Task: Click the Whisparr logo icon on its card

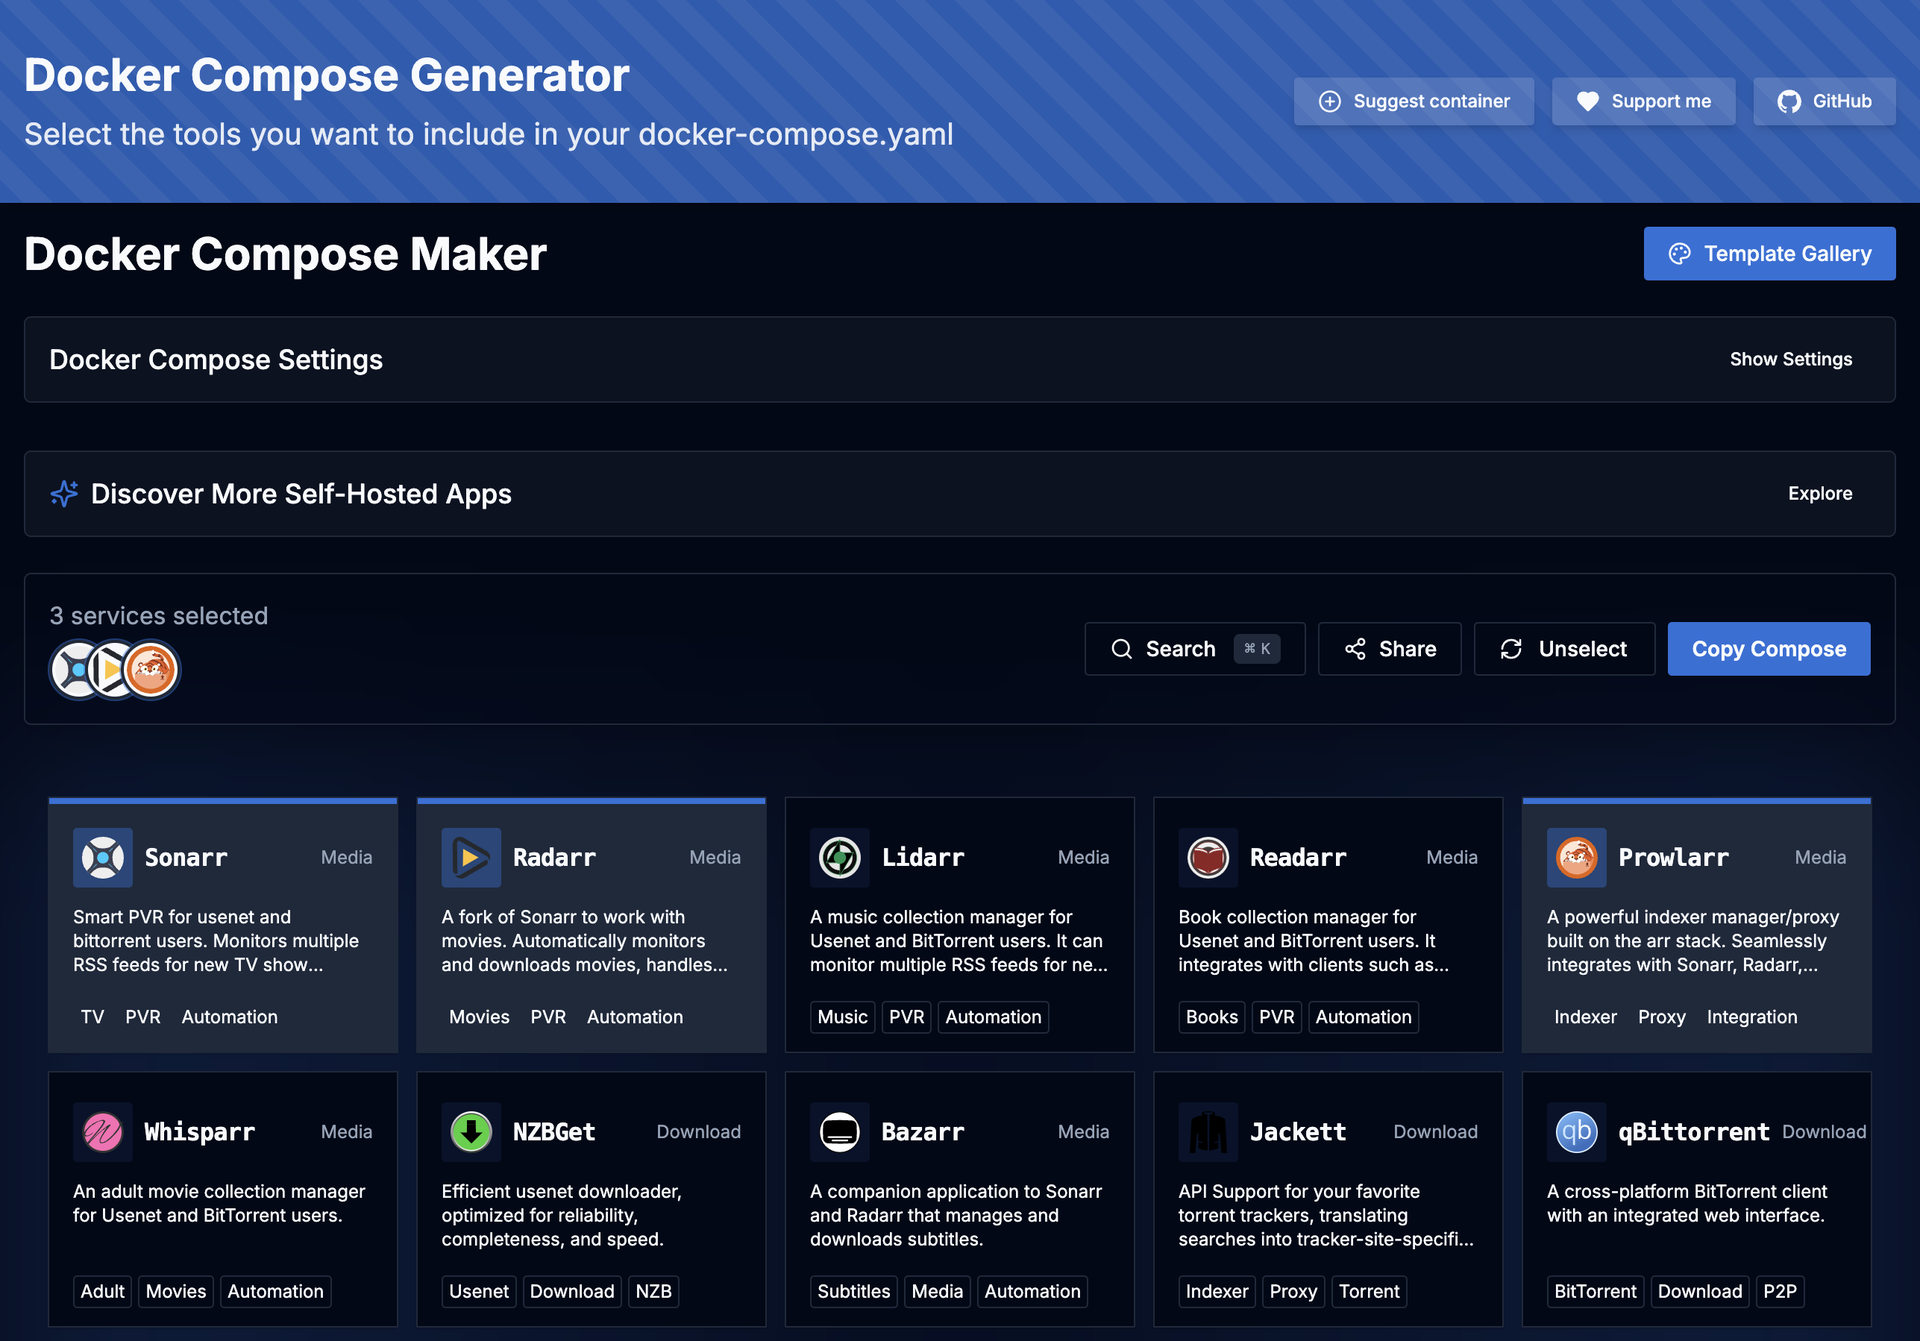Action: click(x=102, y=1132)
